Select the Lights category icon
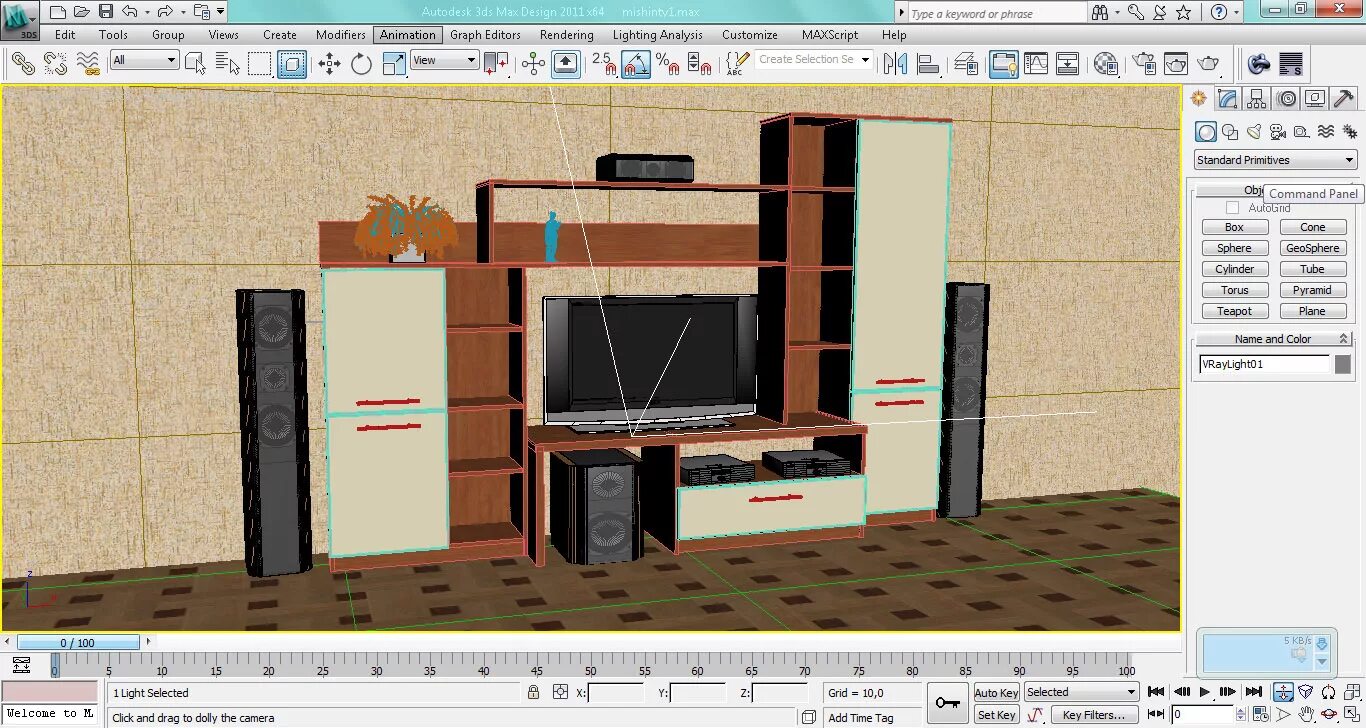Viewport: 1366px width, 728px height. [1254, 132]
